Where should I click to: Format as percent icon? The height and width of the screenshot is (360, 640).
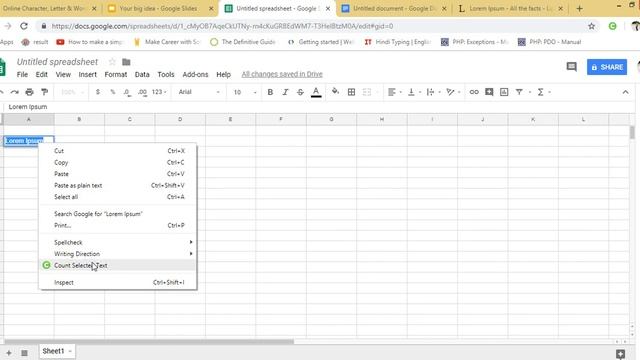[x=113, y=92]
